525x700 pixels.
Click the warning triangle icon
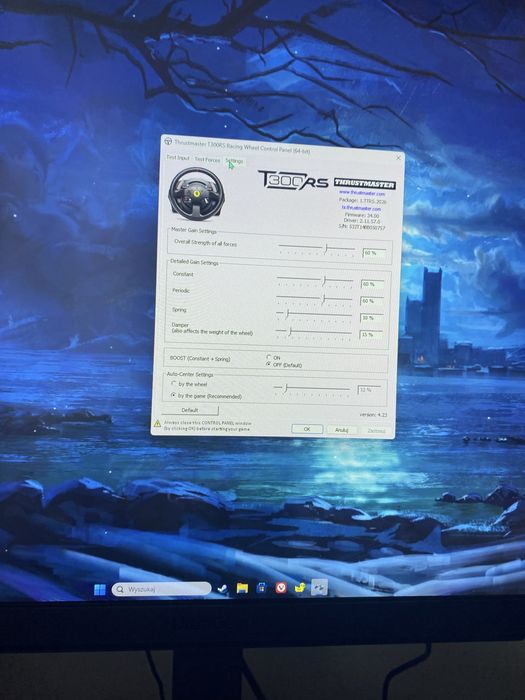coord(157,423)
